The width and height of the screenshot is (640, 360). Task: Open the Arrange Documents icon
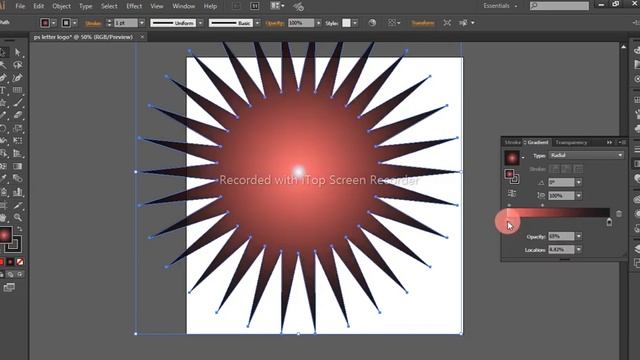click(277, 6)
